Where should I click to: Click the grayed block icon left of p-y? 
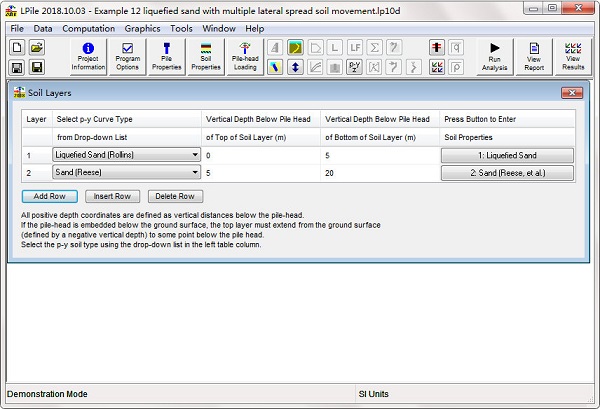click(x=335, y=67)
